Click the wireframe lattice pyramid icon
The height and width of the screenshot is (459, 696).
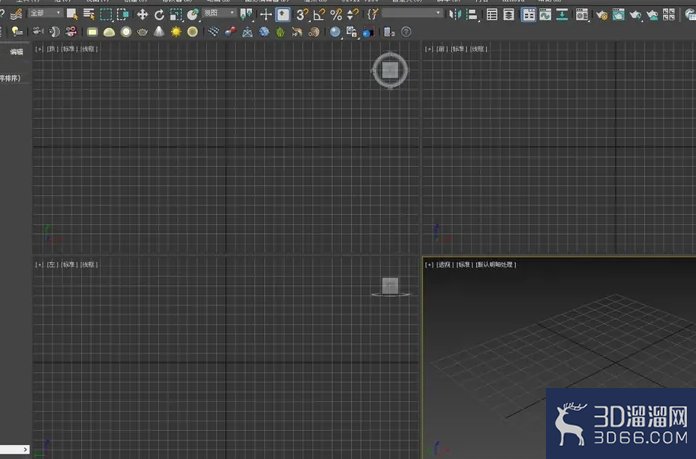point(247,32)
